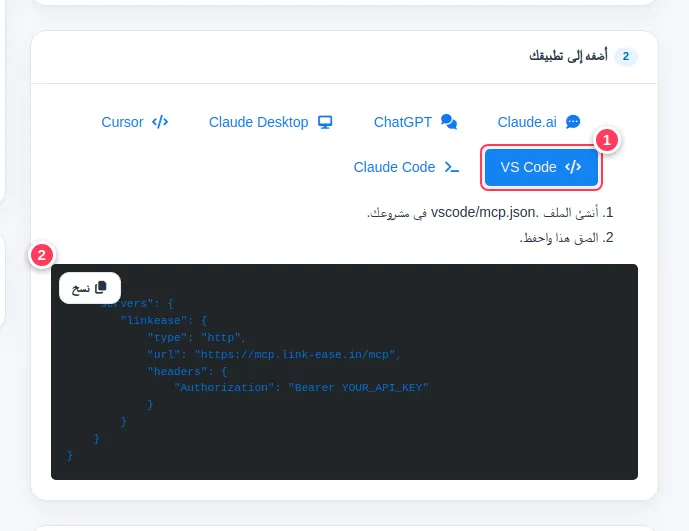Click the Bearer YOUR_API_KEY value in code
689x531 pixels.
pos(358,387)
